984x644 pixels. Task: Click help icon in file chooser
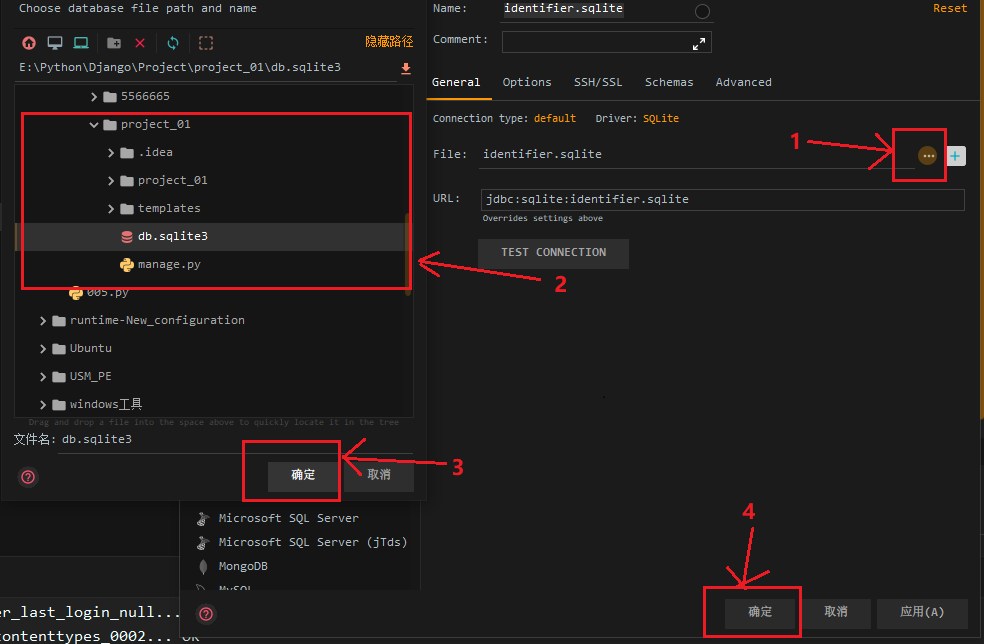(x=28, y=477)
